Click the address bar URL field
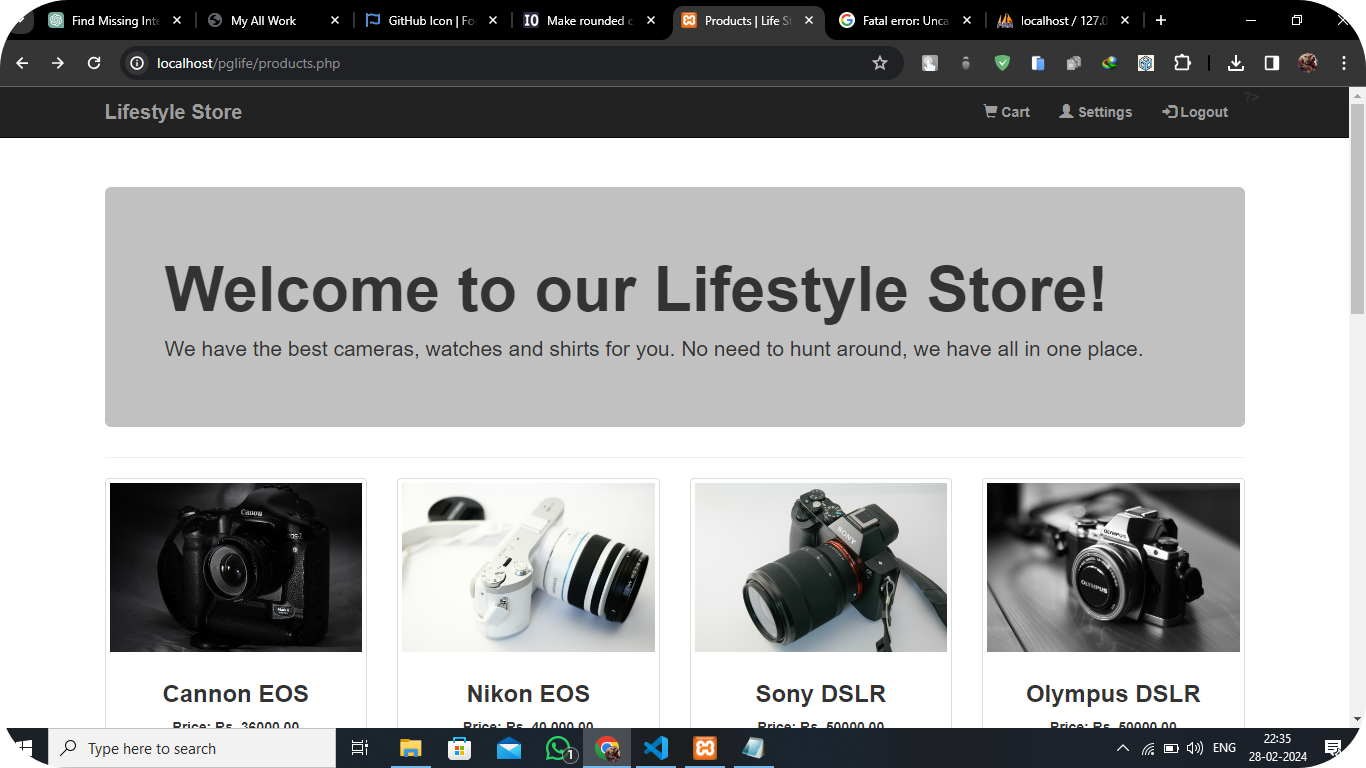Viewport: 1366px width, 768px height. (500, 63)
